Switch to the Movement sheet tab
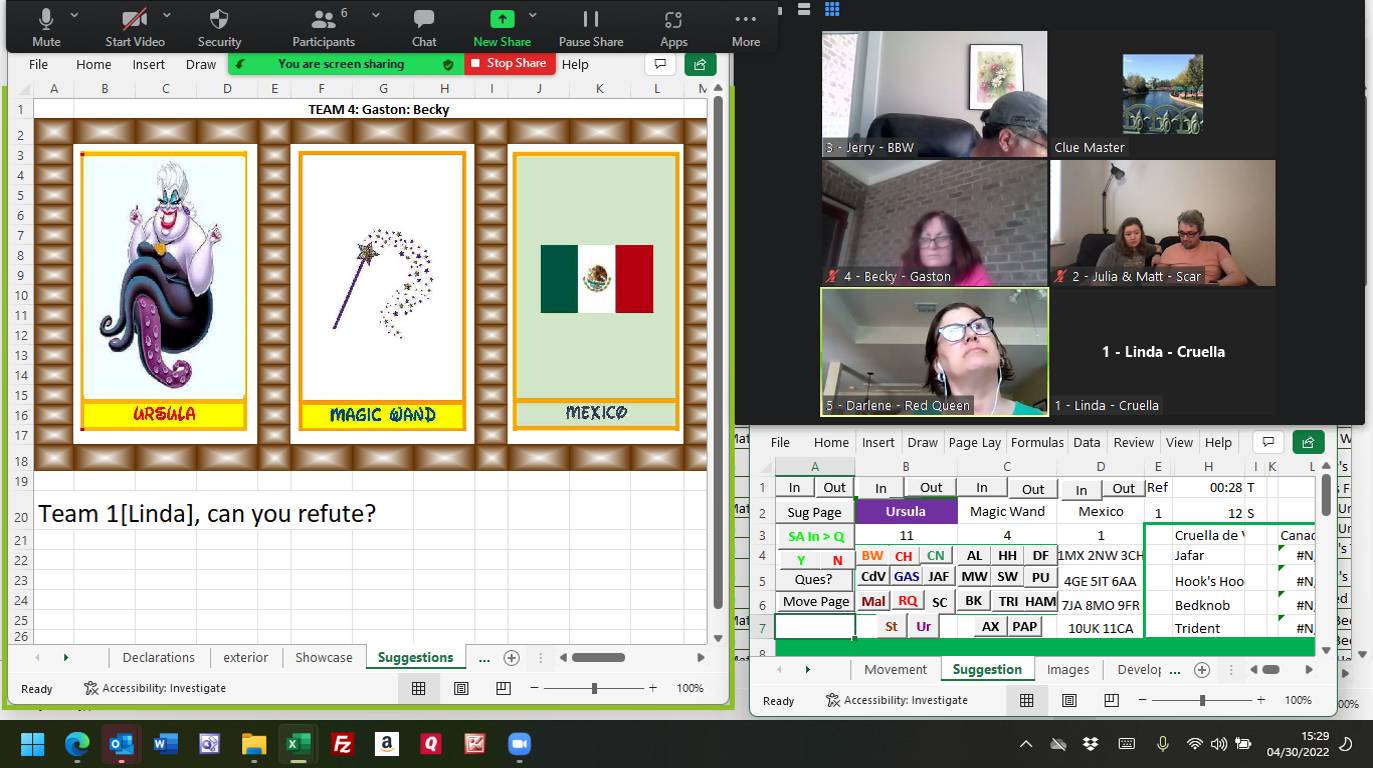 pos(896,670)
